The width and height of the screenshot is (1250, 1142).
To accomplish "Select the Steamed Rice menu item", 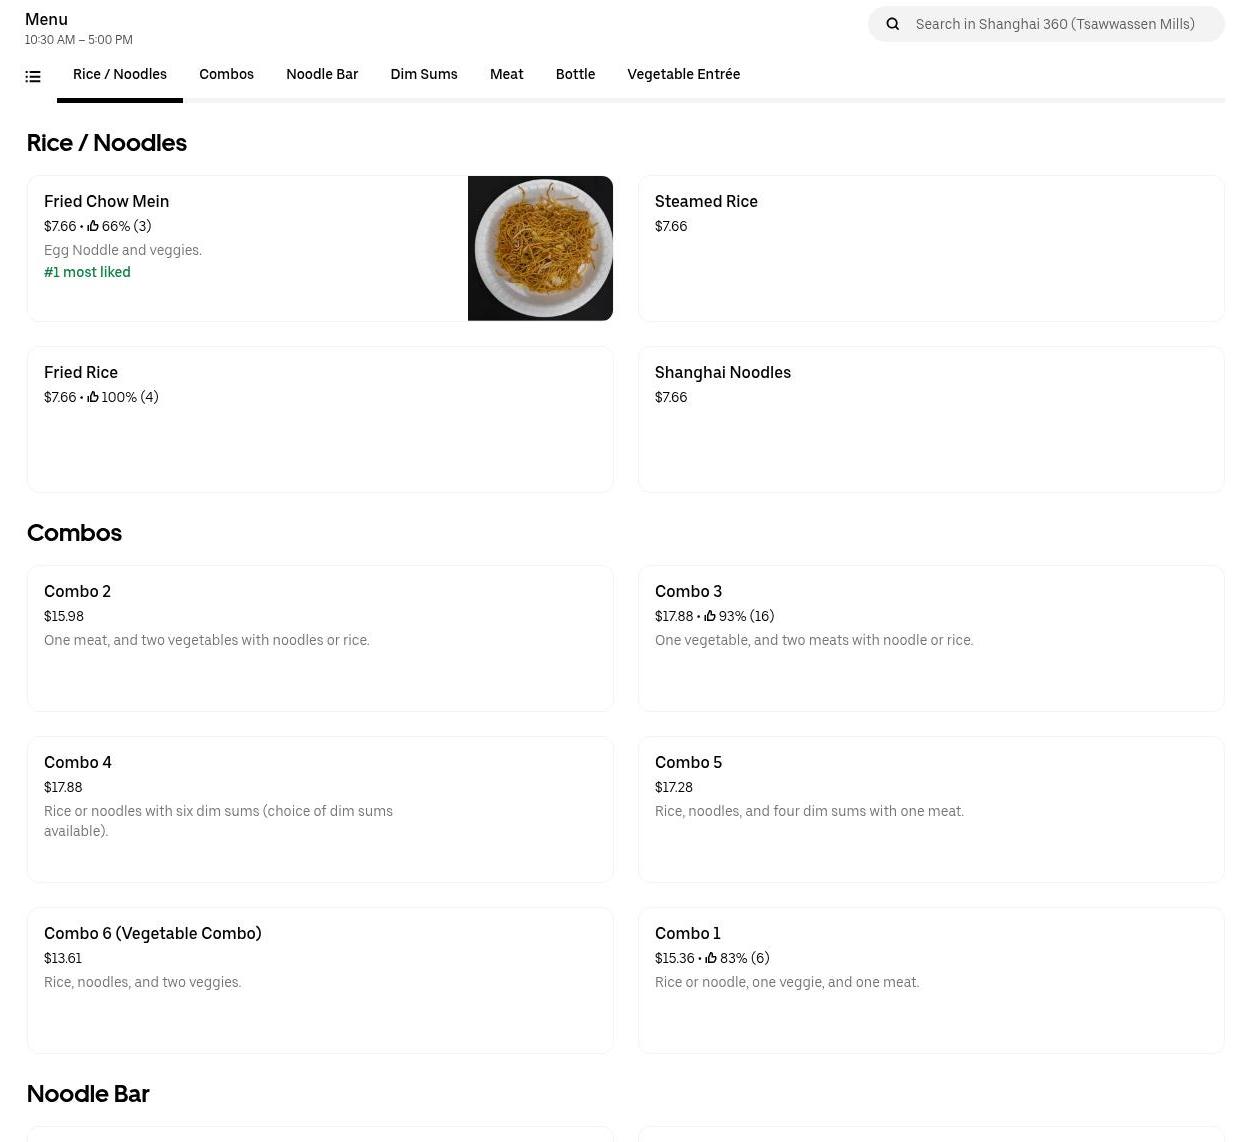I will click(930, 248).
